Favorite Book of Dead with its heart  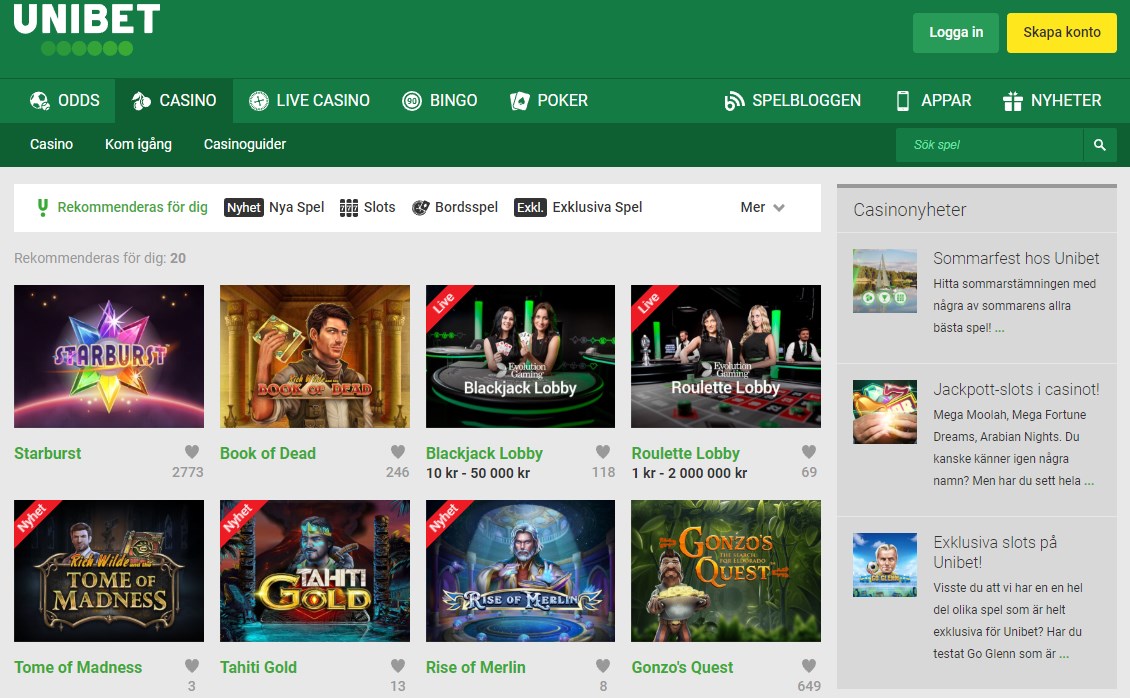click(x=398, y=452)
